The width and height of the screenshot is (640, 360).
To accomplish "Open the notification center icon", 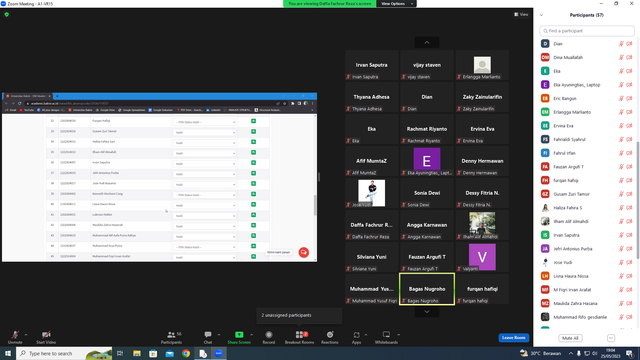I will (630, 353).
